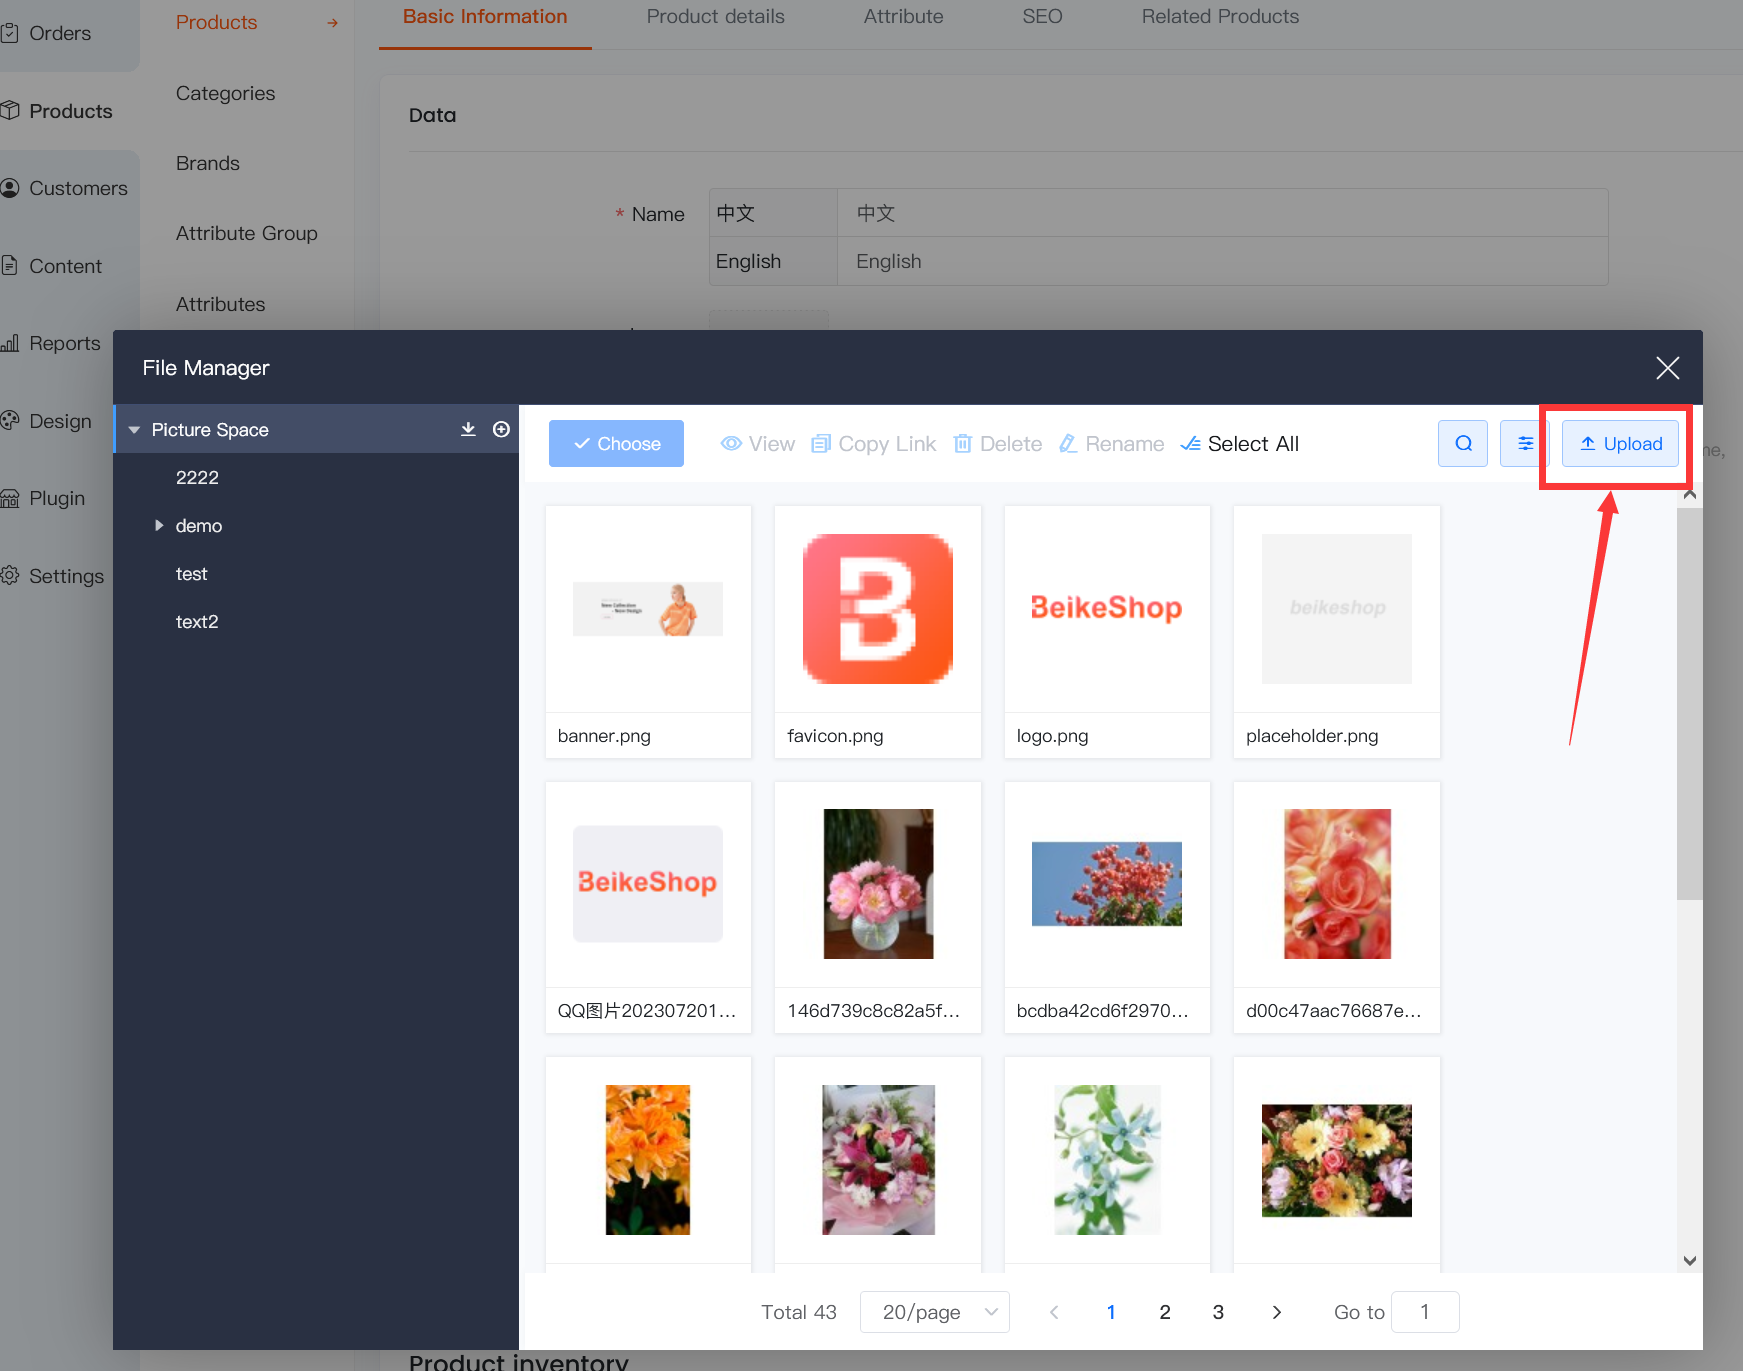Open the file search magnifier icon

click(1463, 443)
